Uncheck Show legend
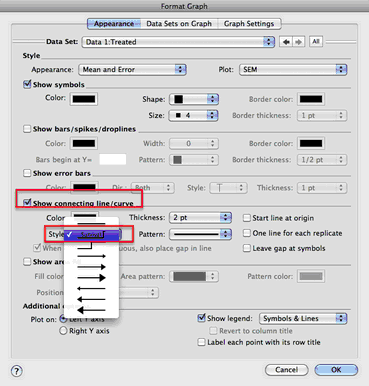The width and height of the screenshot is (369, 386). tap(201, 318)
